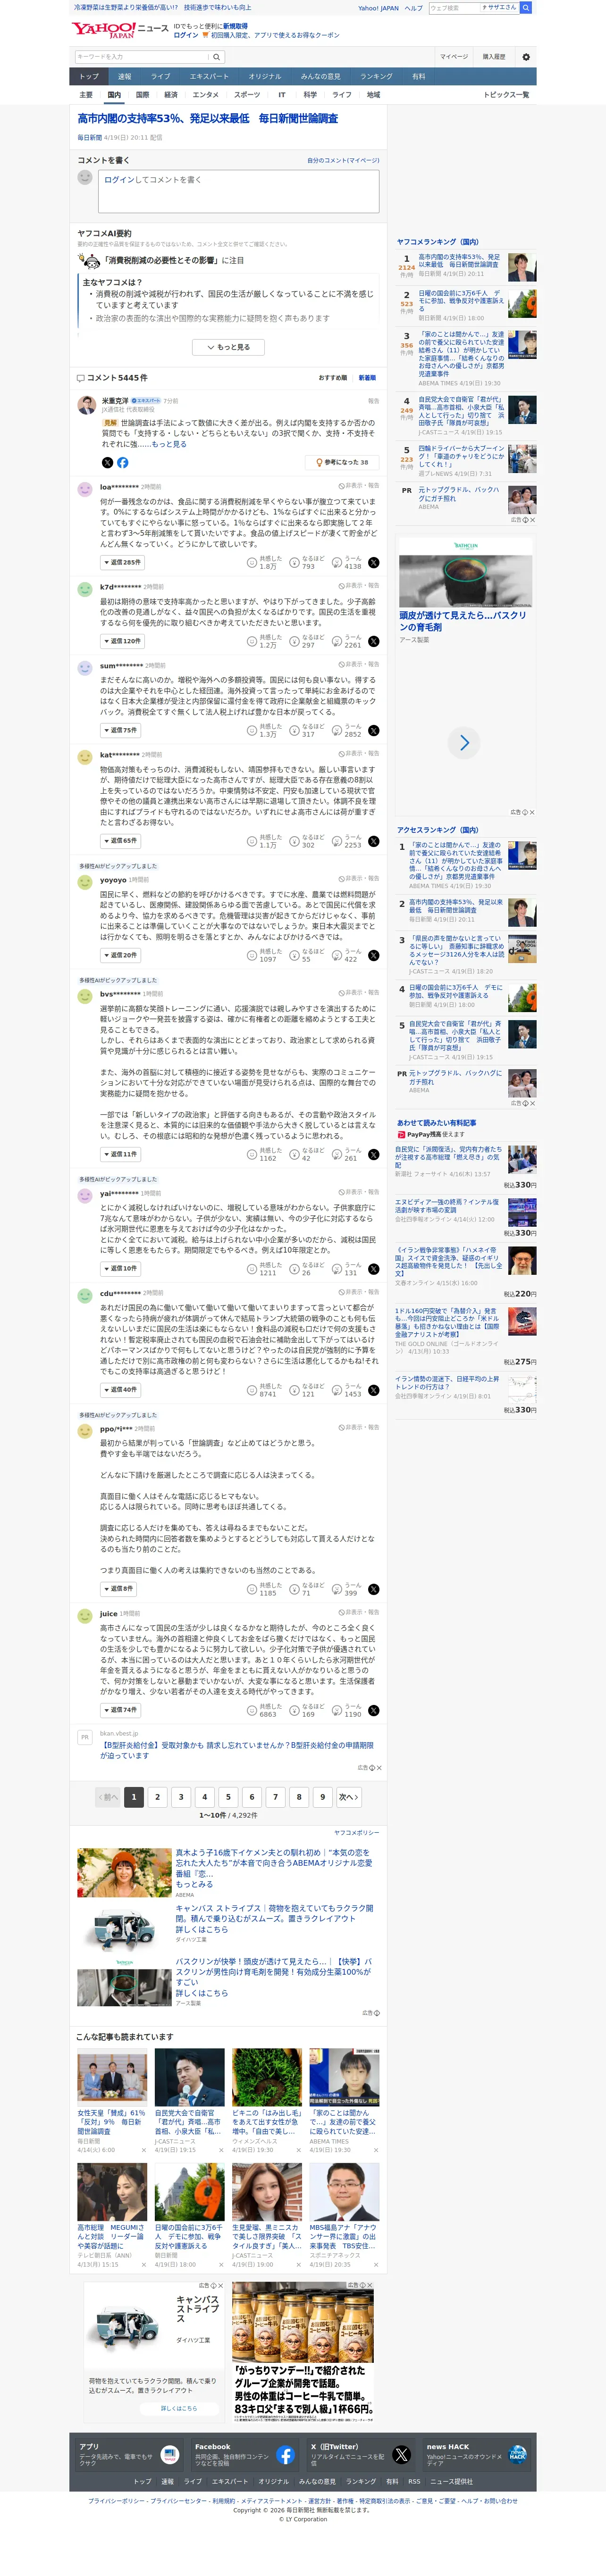Screen dimensions: 606x2576
Task: Dismiss the 女性天皇「賛成」61% recommended article
Action: [x=143, y=2150]
